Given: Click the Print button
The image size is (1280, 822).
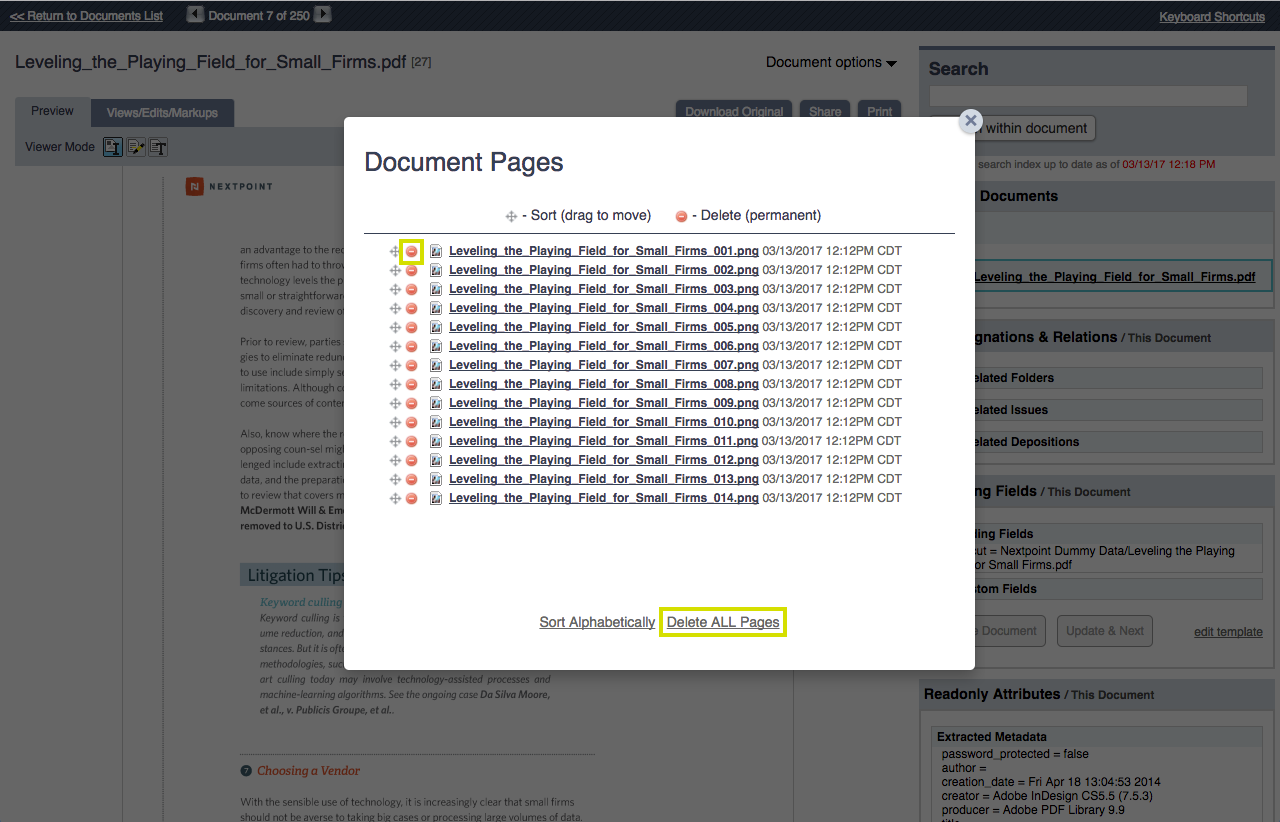Looking at the screenshot, I should (880, 111).
